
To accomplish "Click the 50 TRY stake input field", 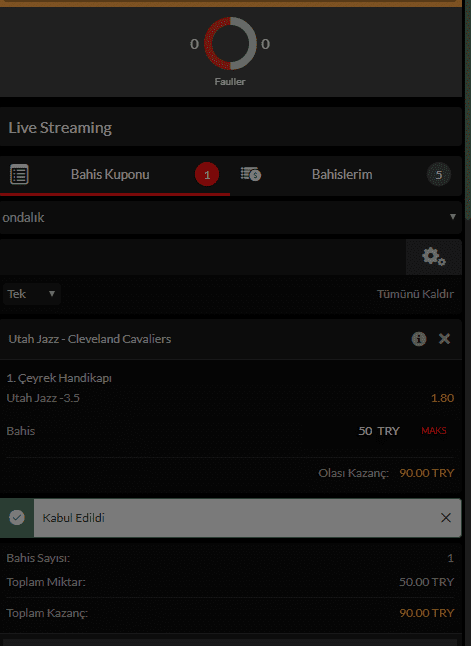I will coord(379,431).
